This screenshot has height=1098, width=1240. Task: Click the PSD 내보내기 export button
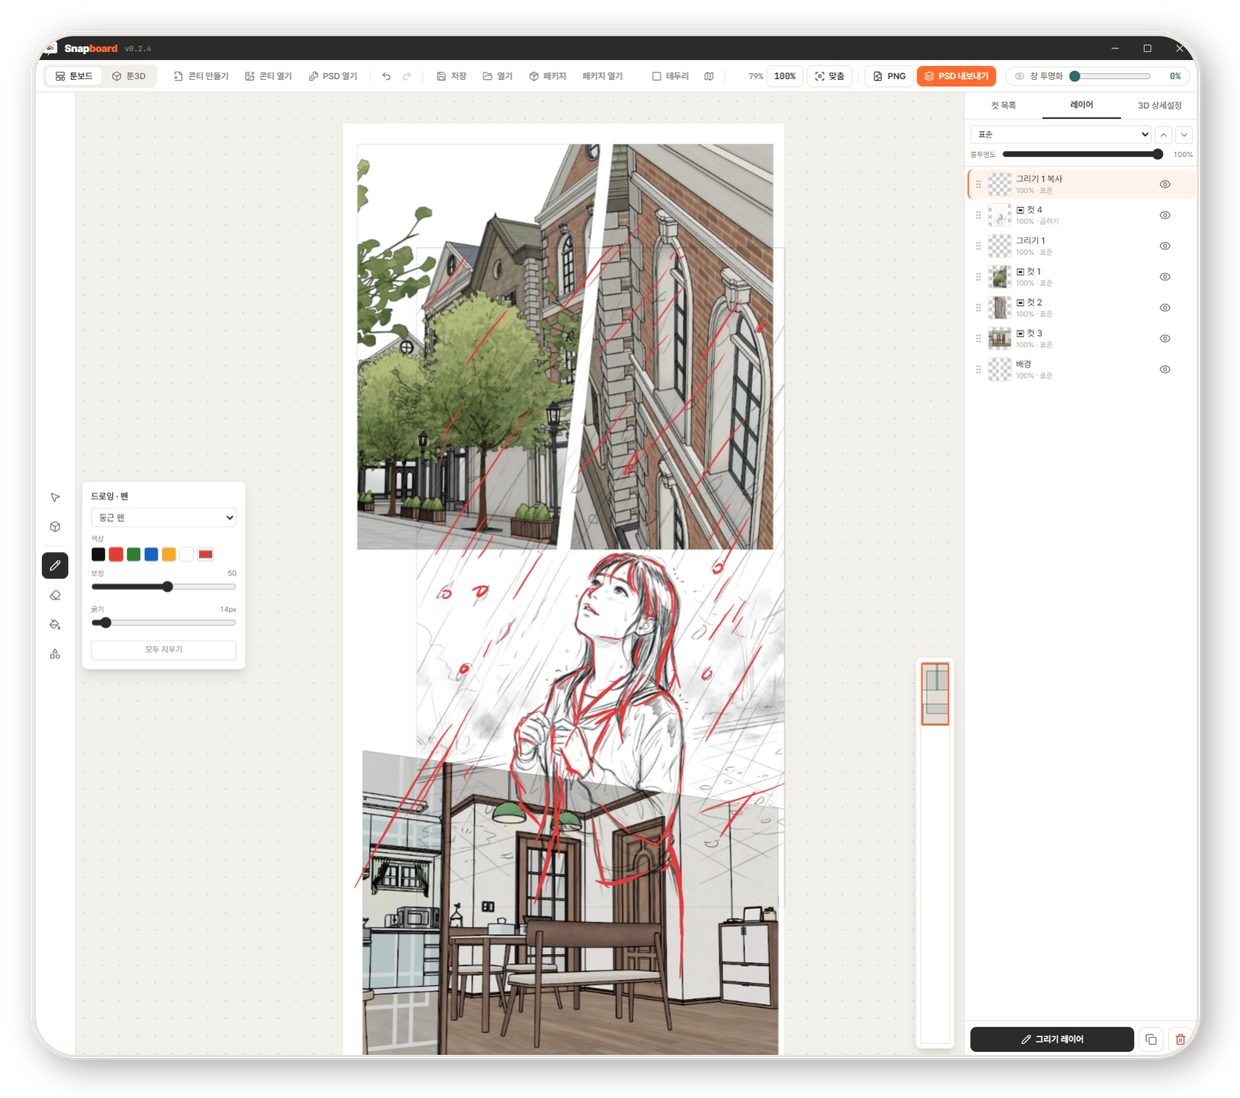[956, 76]
